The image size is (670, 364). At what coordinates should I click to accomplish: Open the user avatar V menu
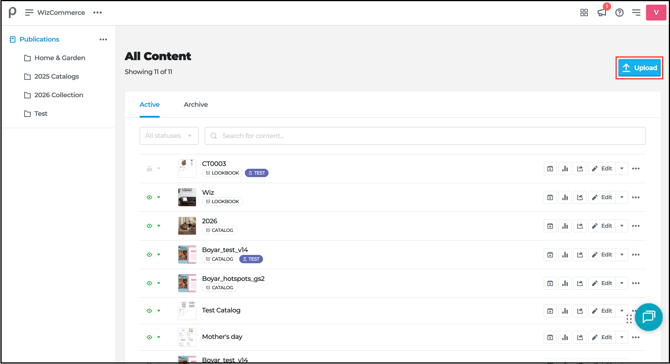click(x=656, y=12)
